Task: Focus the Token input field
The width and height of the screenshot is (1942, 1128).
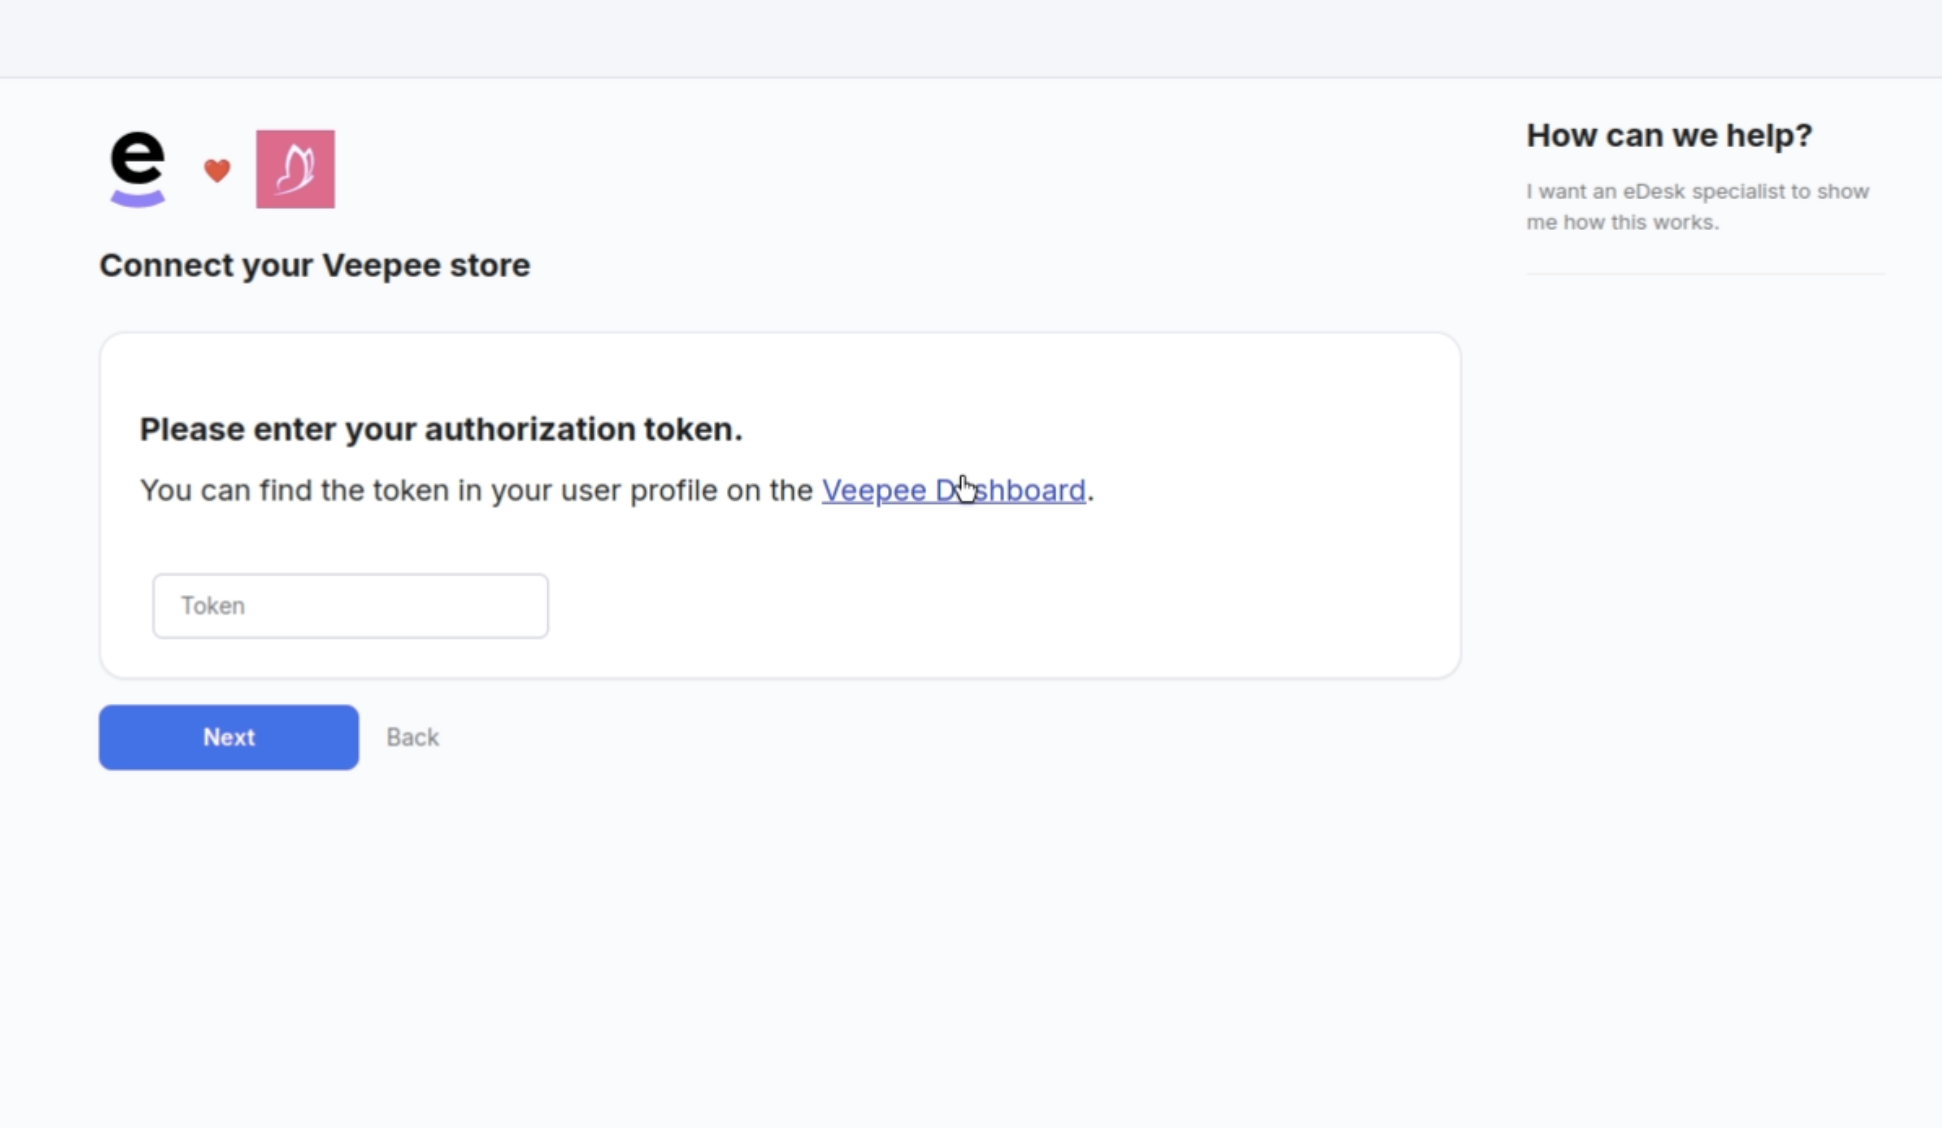Action: point(350,606)
